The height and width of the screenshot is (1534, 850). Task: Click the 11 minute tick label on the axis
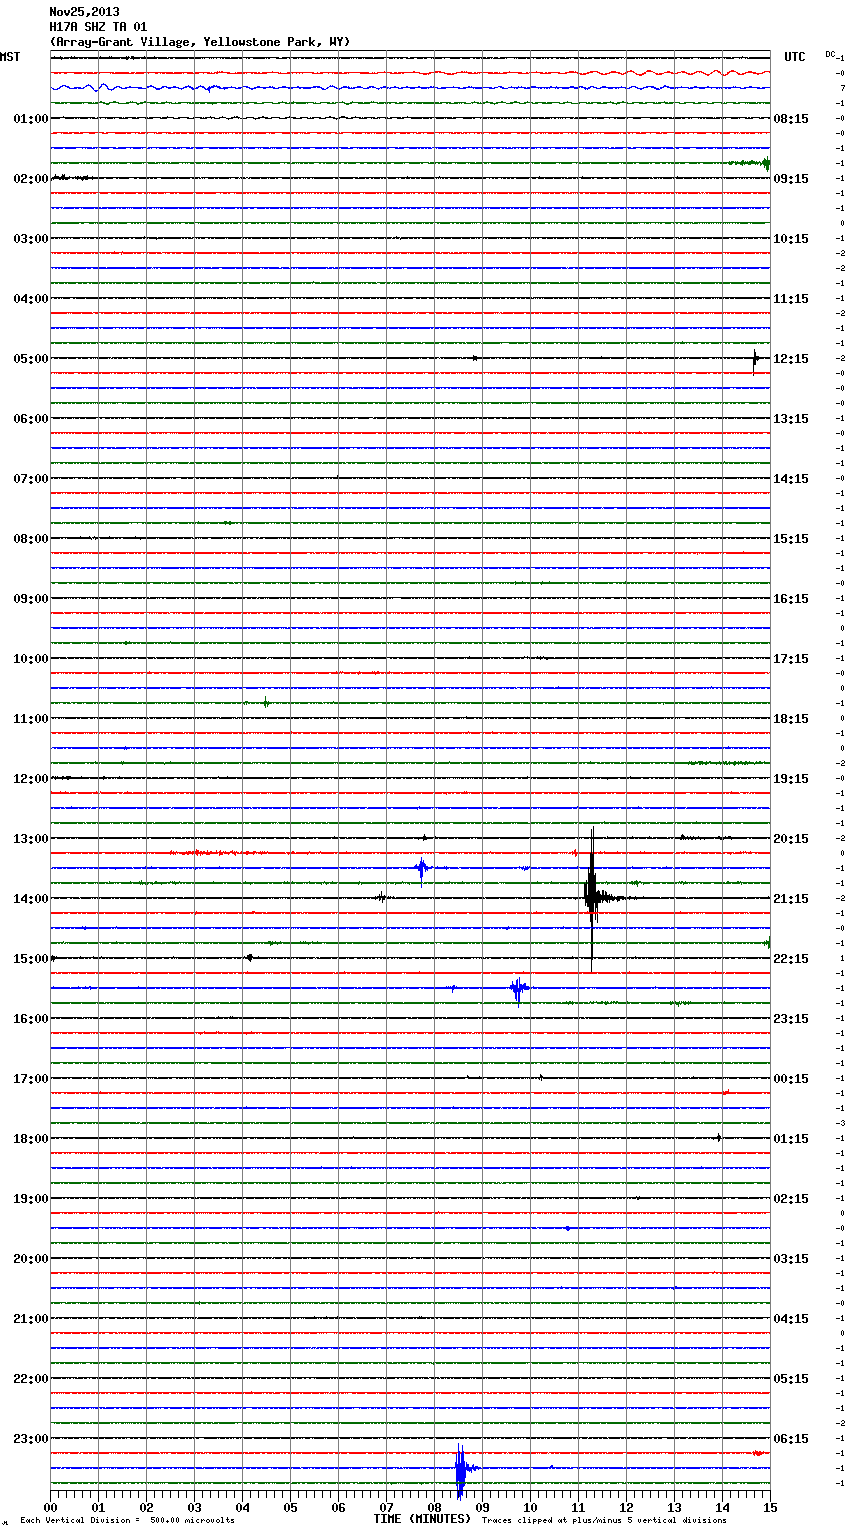coord(578,1507)
